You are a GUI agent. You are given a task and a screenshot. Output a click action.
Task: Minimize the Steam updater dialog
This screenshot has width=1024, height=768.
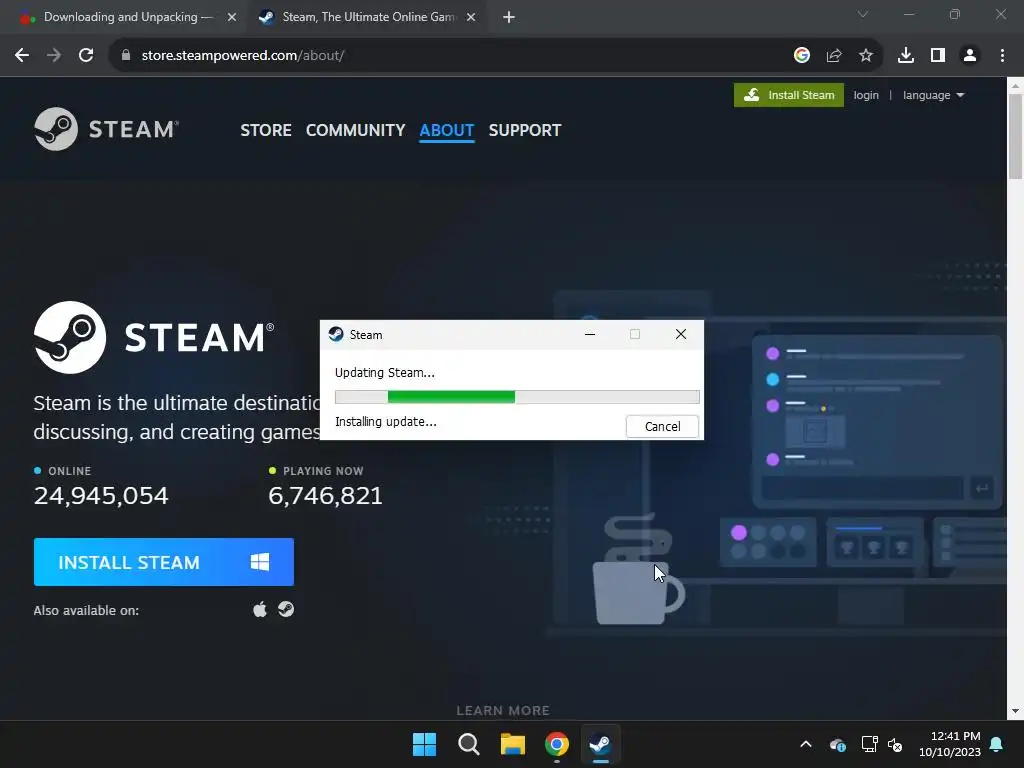[x=590, y=334]
